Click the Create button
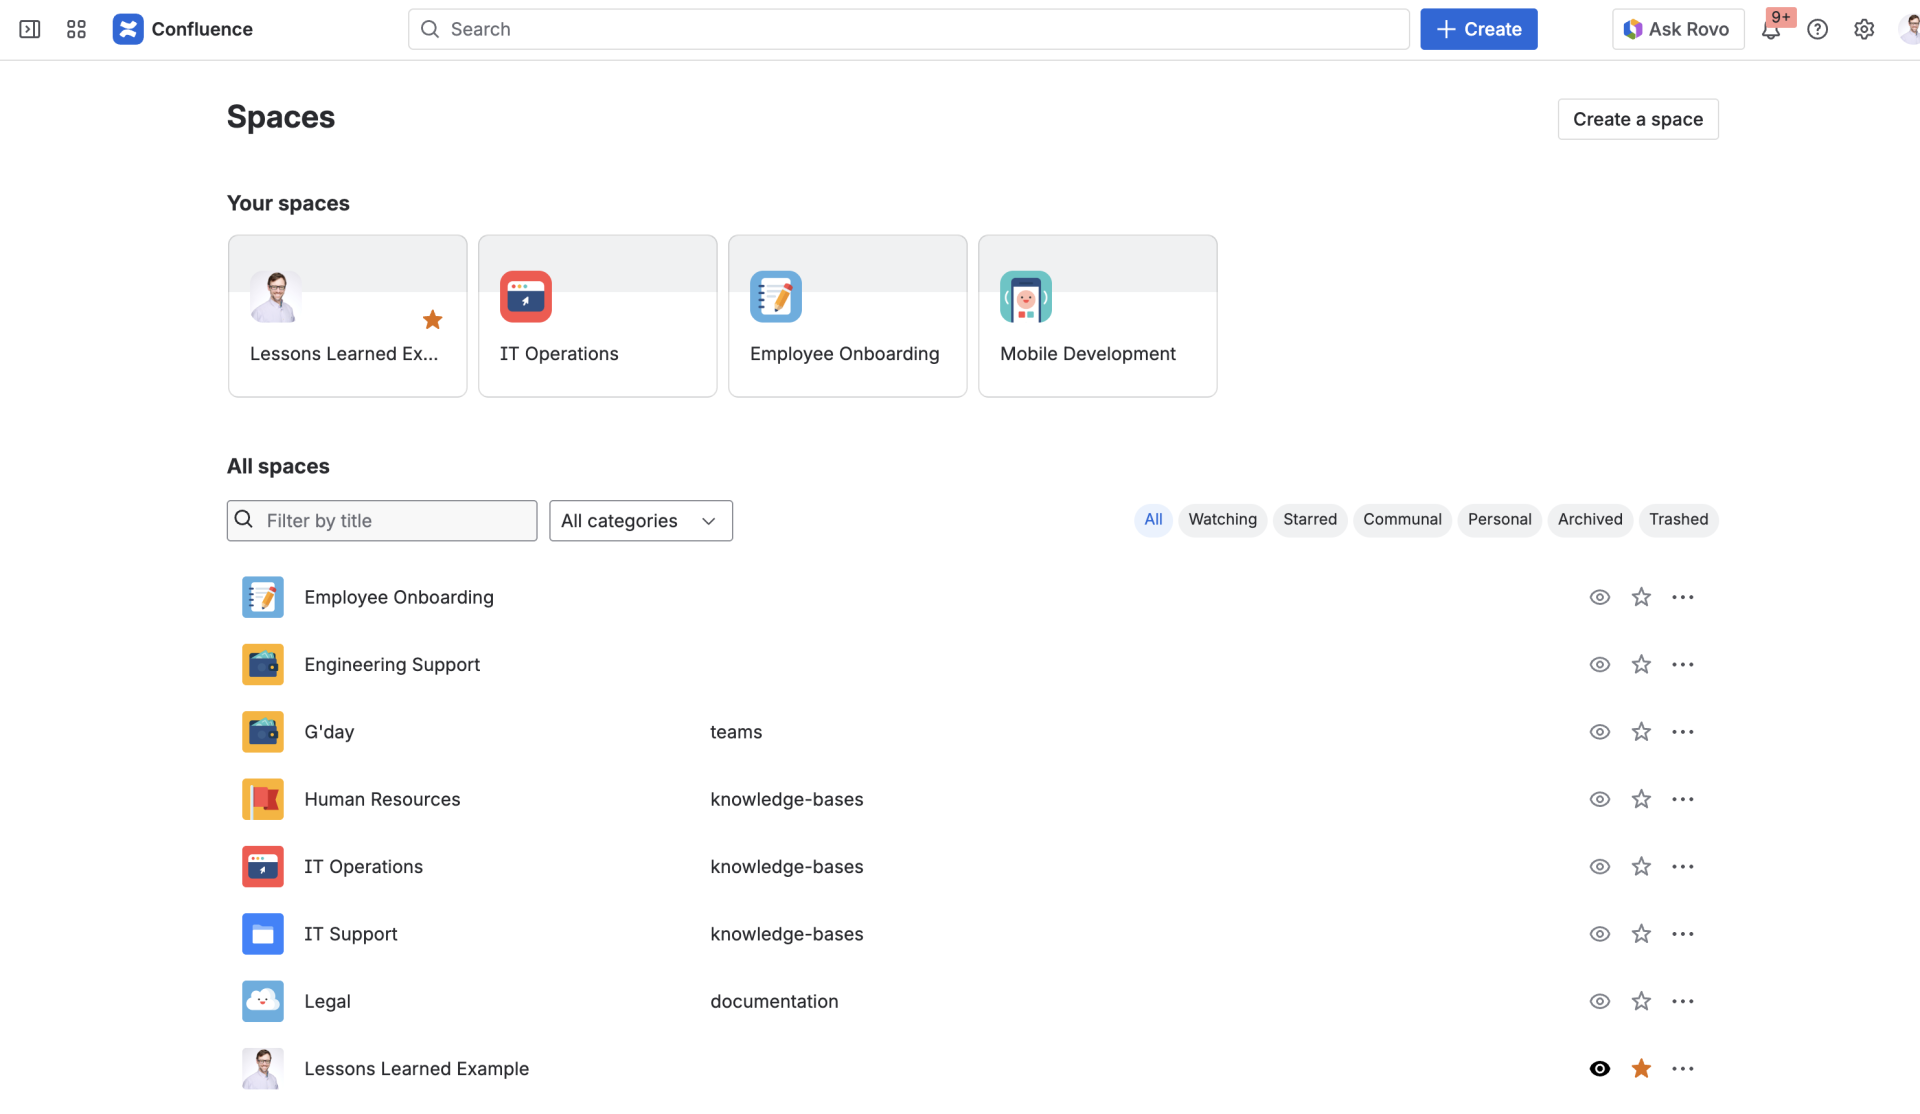The width and height of the screenshot is (1920, 1114). click(x=1478, y=29)
